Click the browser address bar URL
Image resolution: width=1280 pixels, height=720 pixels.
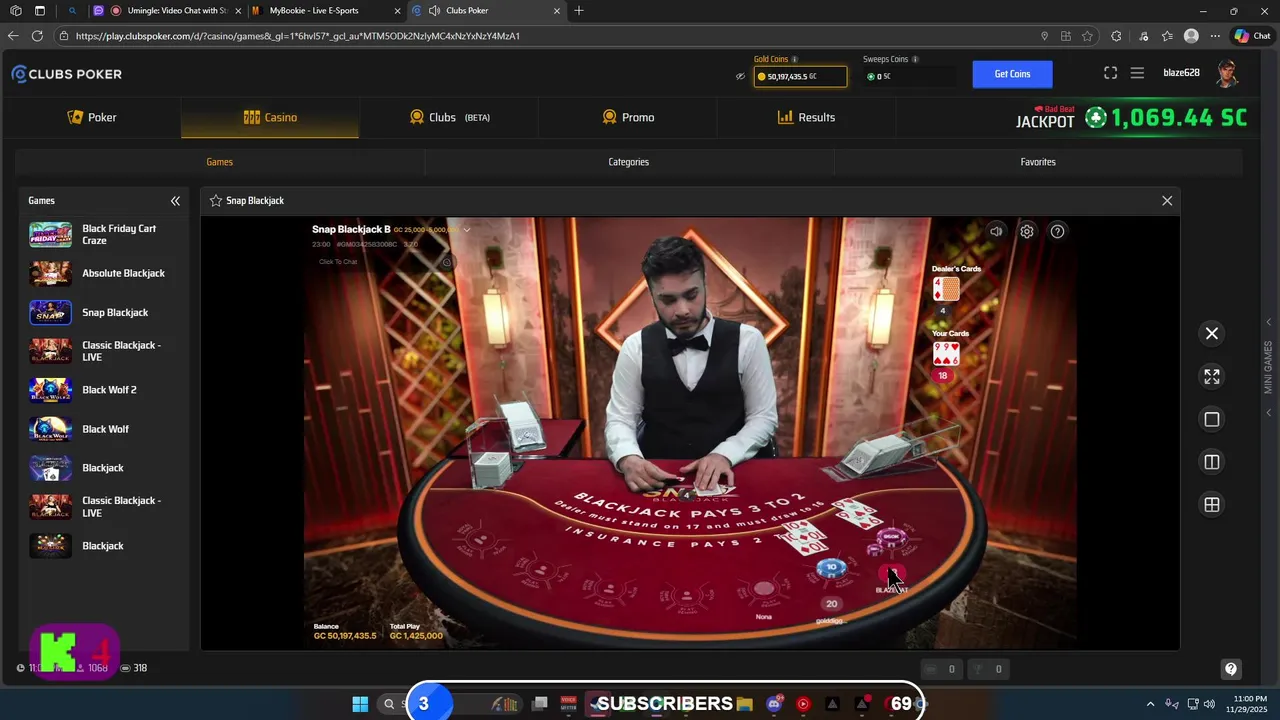pyautogui.click(x=297, y=36)
